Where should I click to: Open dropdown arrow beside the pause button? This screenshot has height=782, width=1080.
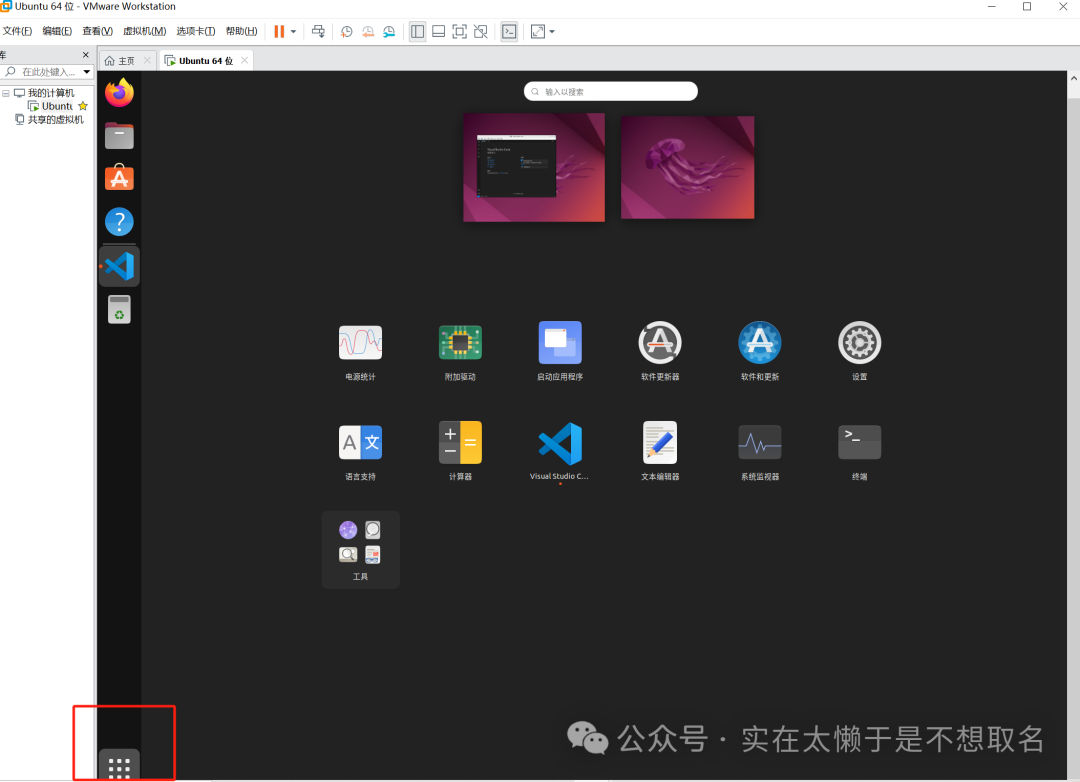coord(293,32)
